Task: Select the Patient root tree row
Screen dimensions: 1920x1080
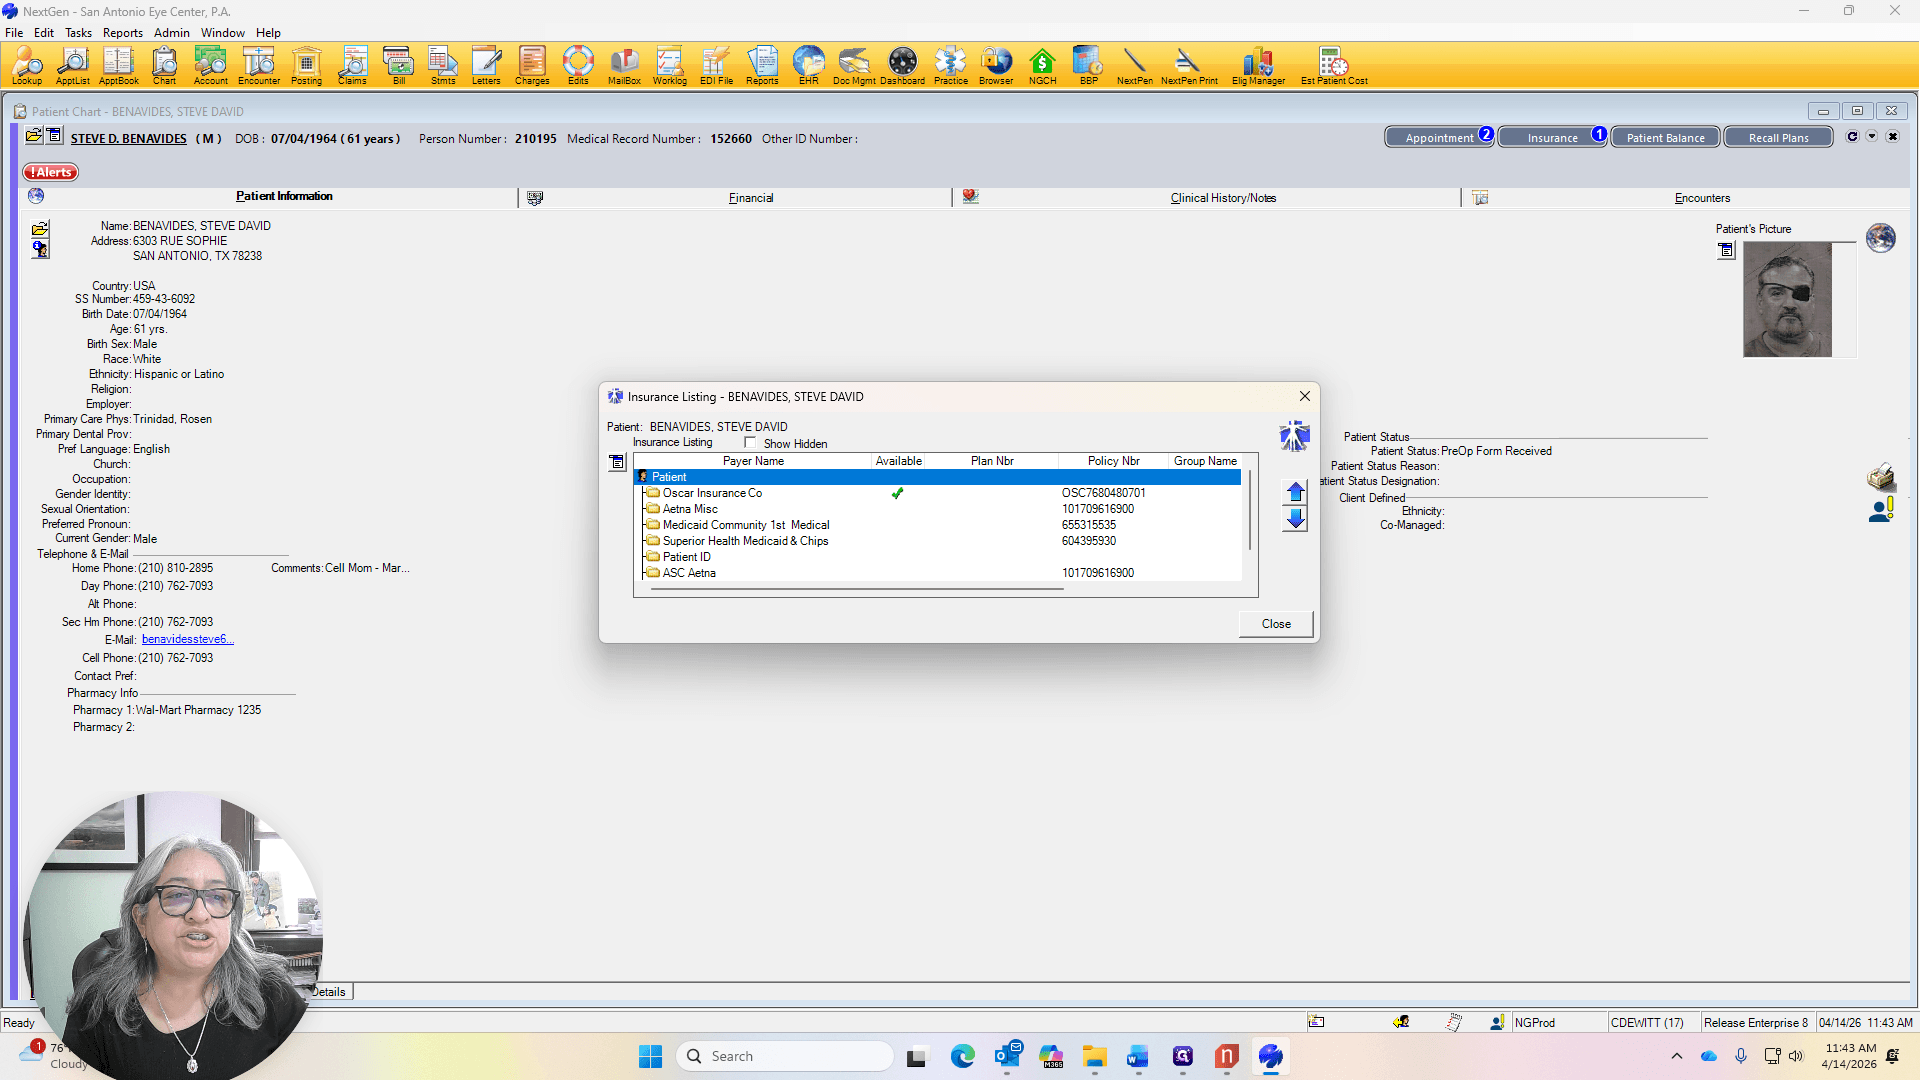Action: [938, 477]
